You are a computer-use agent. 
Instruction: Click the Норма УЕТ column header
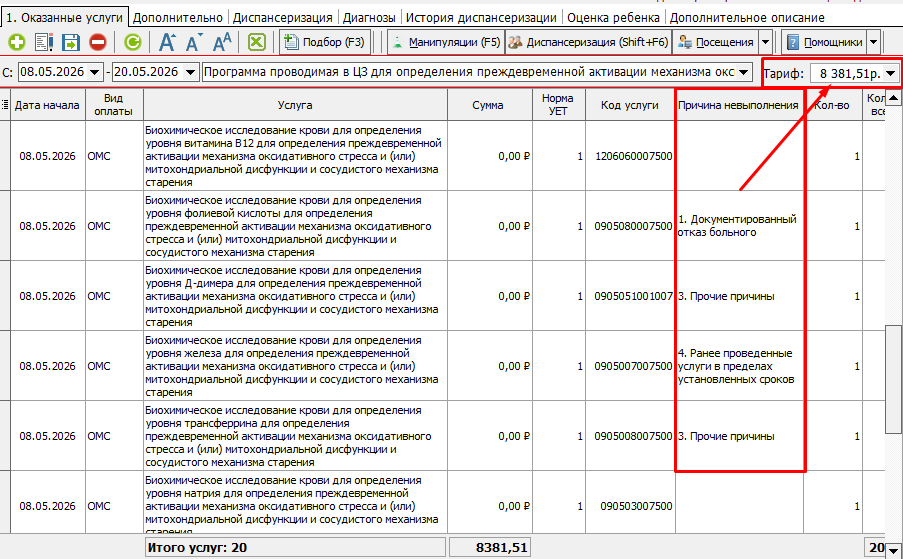[557, 105]
